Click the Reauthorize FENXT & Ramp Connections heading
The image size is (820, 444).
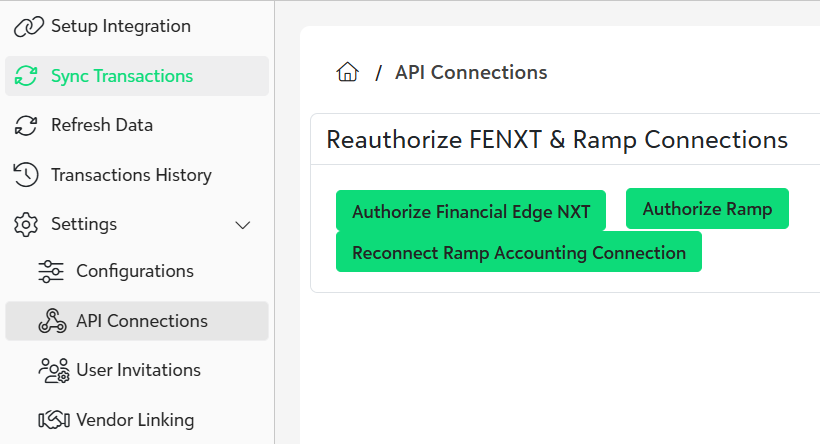pos(557,140)
